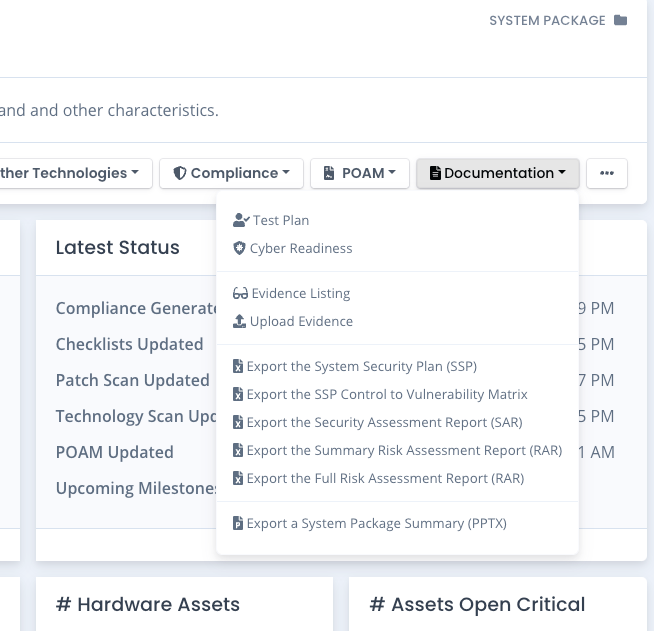
Task: Click the System Package folder icon
Action: [x=620, y=20]
